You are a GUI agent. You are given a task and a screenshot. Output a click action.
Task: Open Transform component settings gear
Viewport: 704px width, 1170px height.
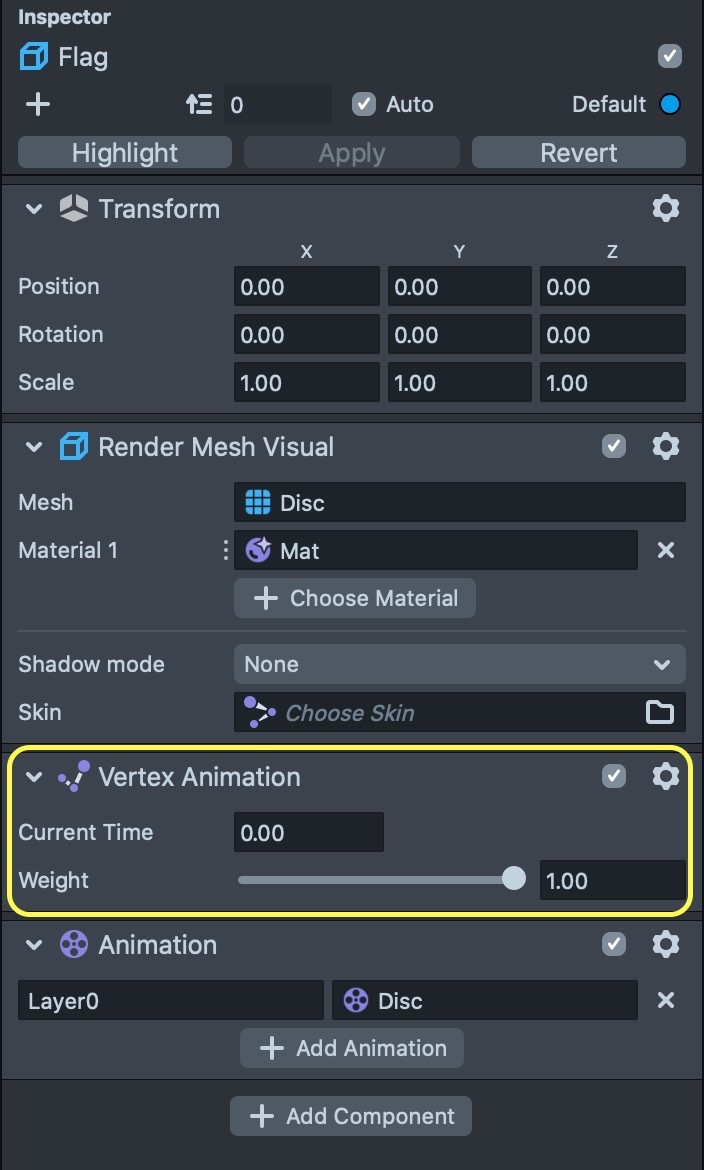click(x=665, y=208)
